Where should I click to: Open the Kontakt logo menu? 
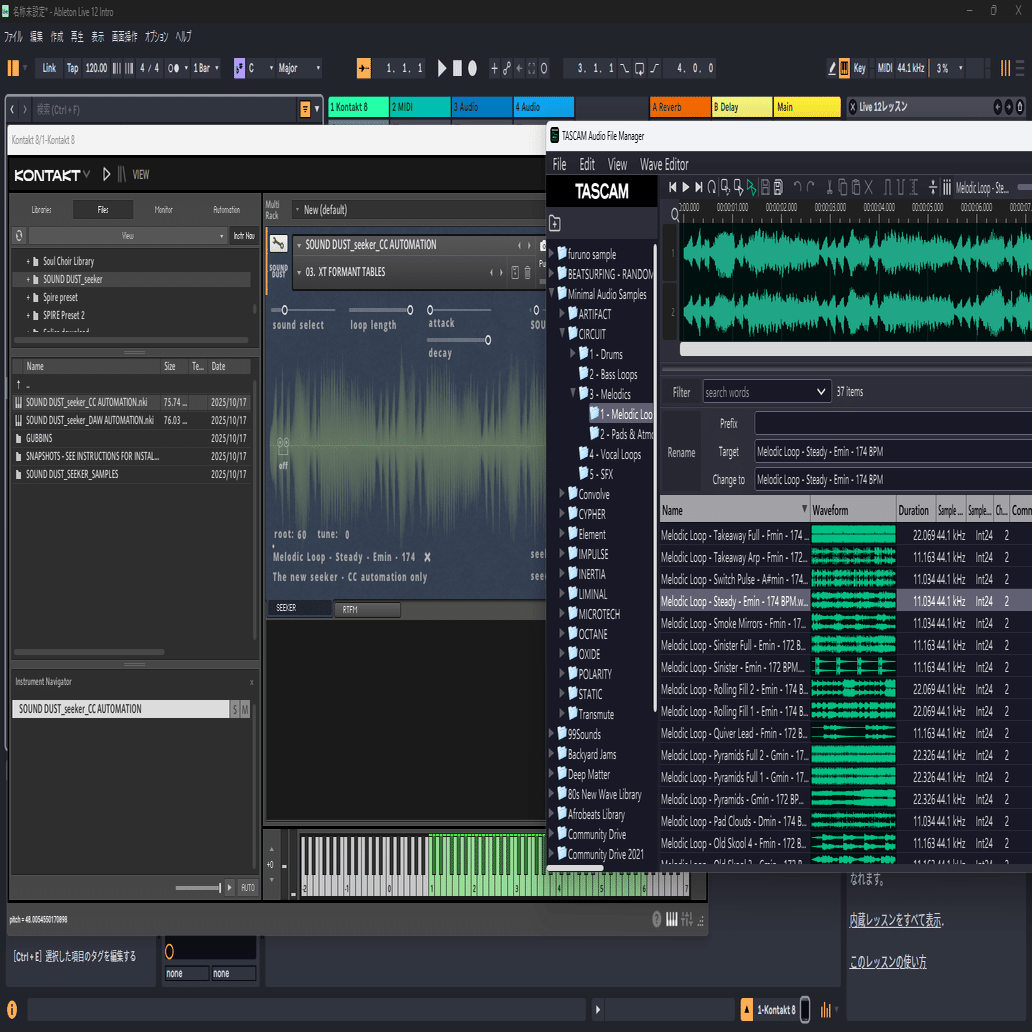(x=52, y=175)
